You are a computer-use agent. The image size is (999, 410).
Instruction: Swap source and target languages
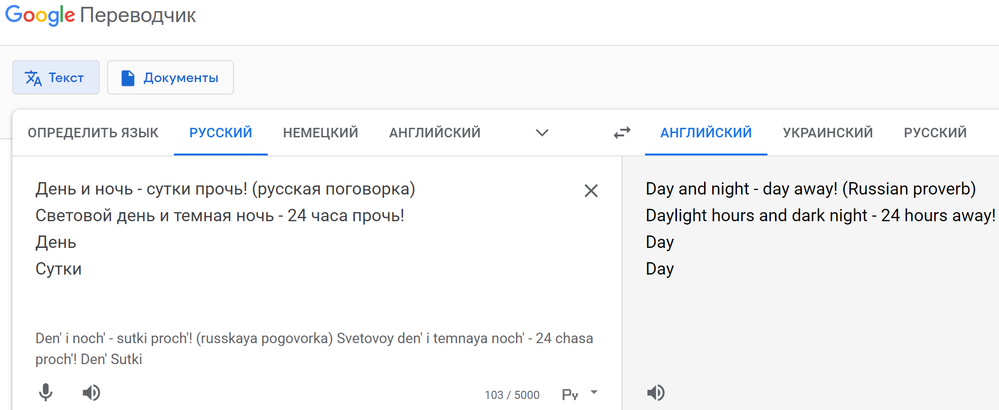click(622, 133)
